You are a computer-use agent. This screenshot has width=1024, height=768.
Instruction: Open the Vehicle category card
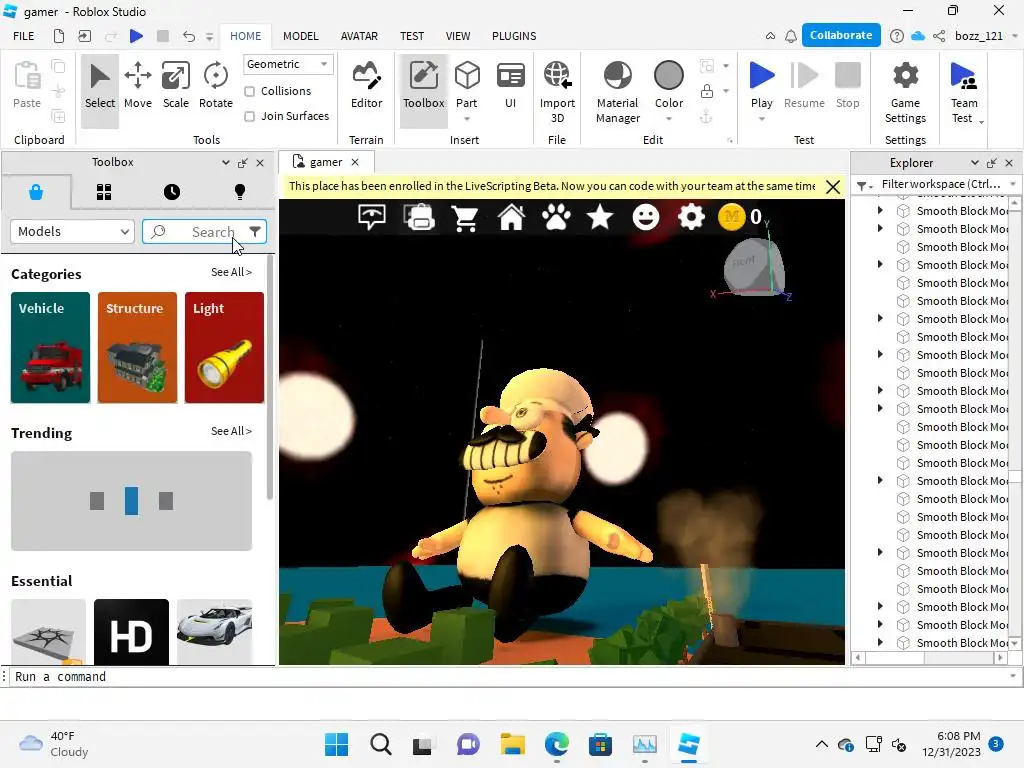(x=50, y=347)
